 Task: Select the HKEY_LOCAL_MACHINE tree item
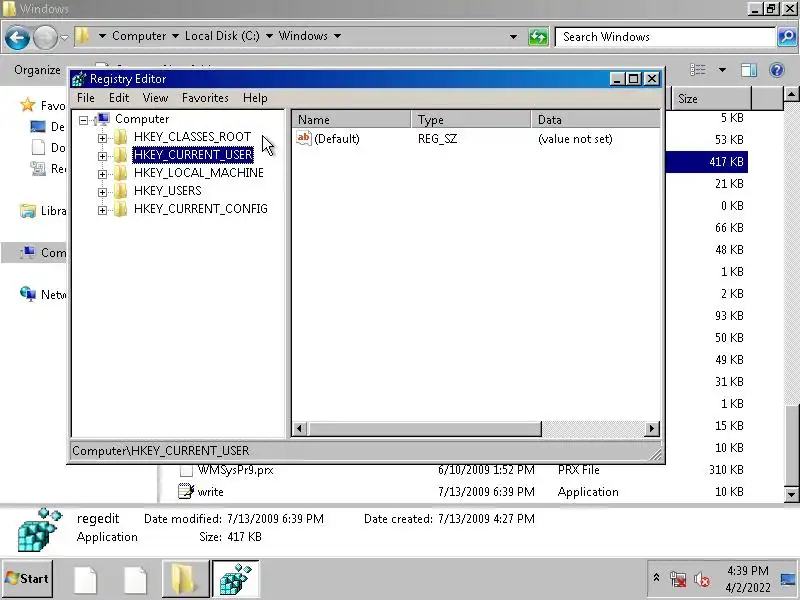[198, 173]
